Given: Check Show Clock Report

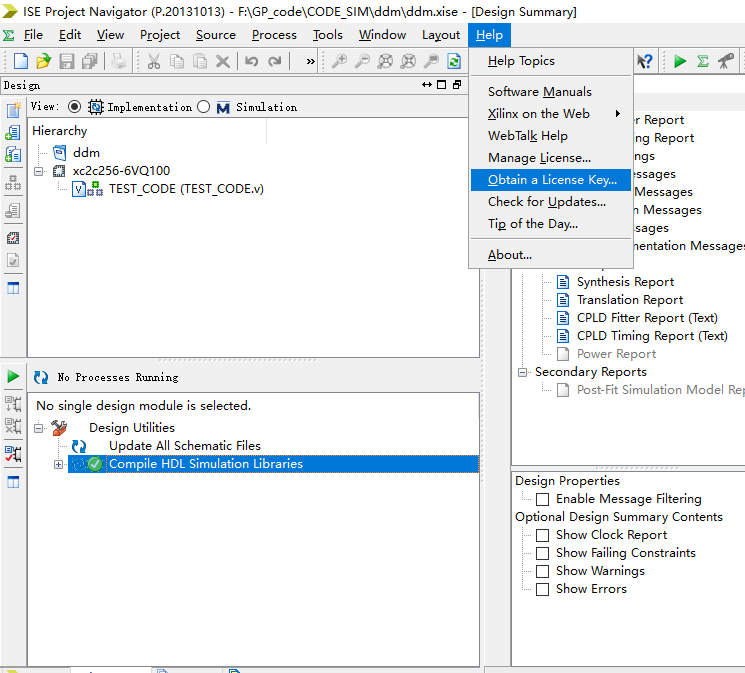Looking at the screenshot, I should [x=542, y=535].
